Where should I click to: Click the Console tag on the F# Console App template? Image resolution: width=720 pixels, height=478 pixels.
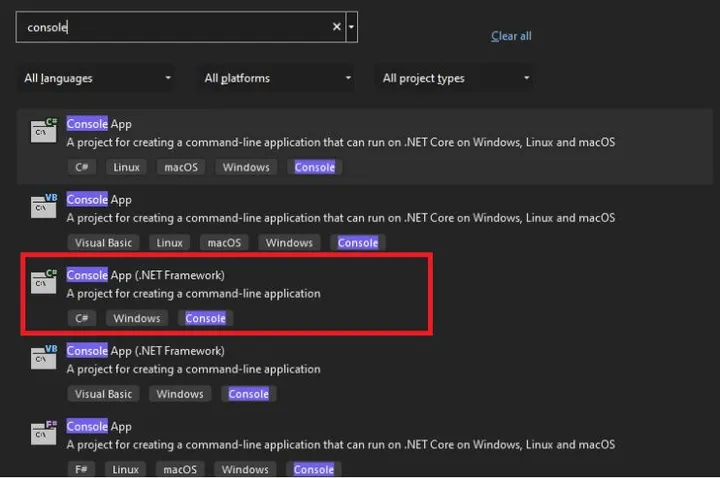point(314,469)
